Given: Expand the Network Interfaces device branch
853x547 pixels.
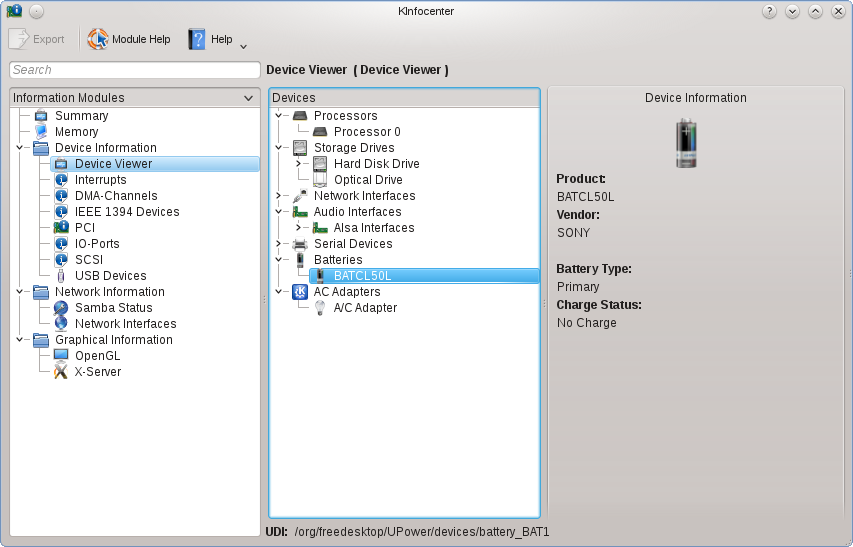Looking at the screenshot, I should [278, 196].
